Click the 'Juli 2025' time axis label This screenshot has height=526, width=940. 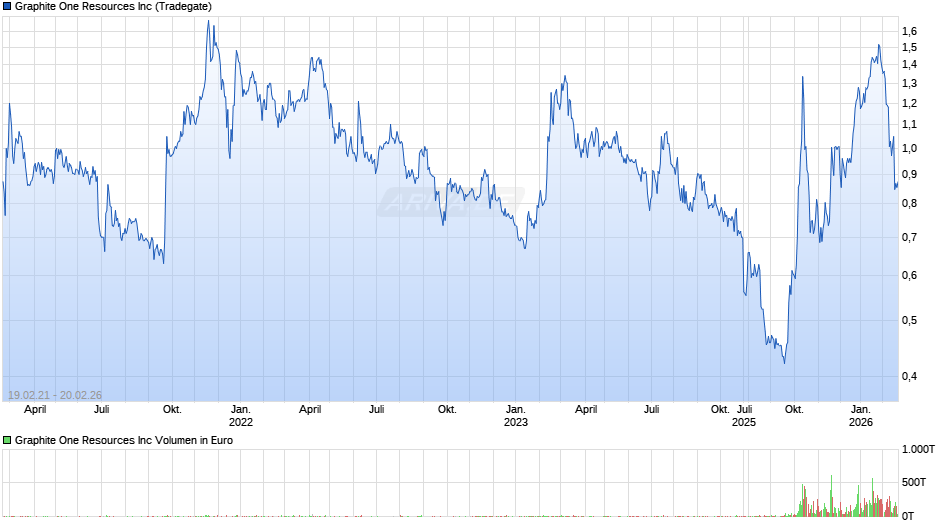744,416
